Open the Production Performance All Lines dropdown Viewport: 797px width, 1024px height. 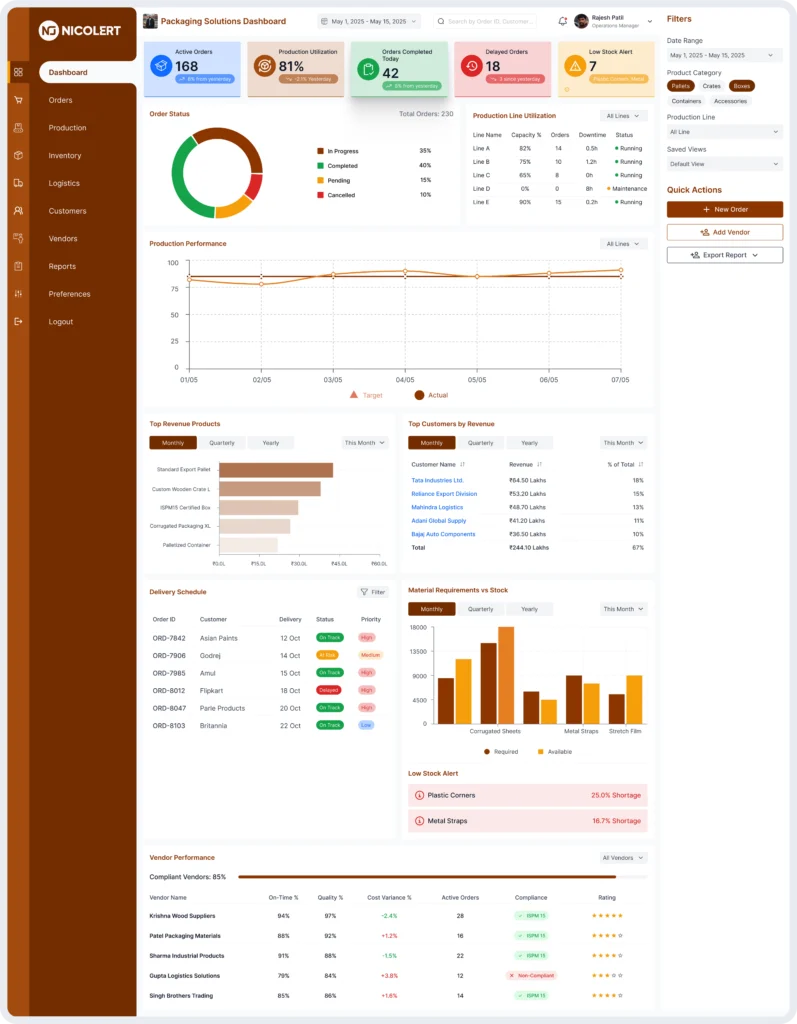[624, 244]
